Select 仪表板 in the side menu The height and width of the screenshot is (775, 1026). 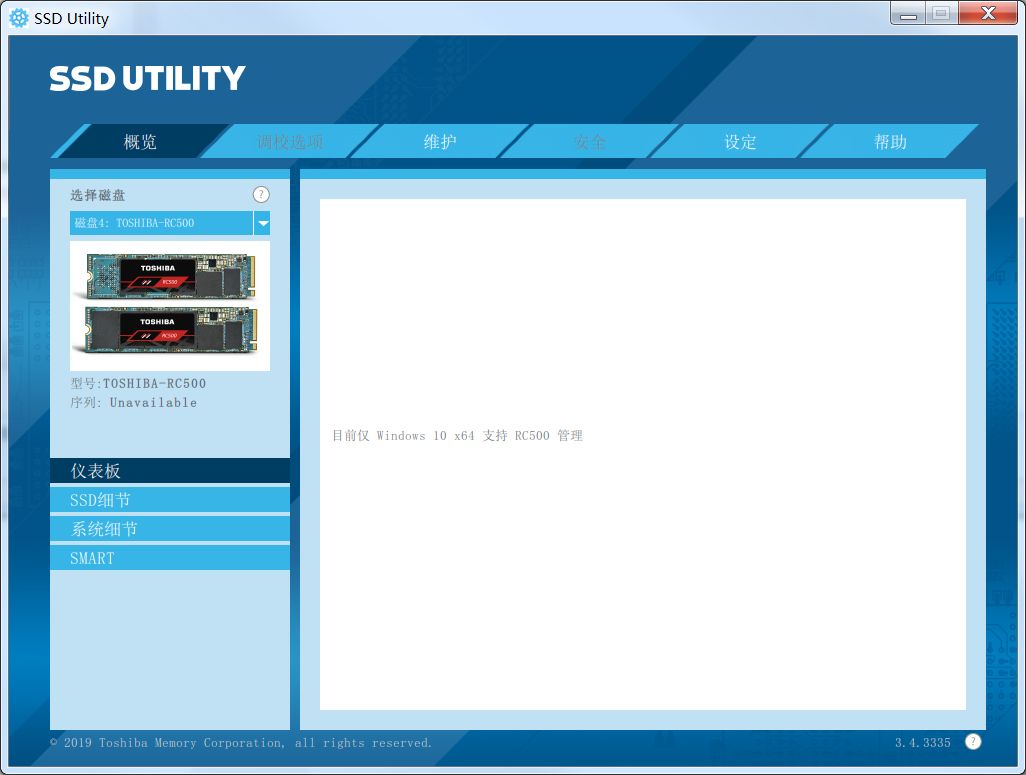pyautogui.click(x=169, y=471)
